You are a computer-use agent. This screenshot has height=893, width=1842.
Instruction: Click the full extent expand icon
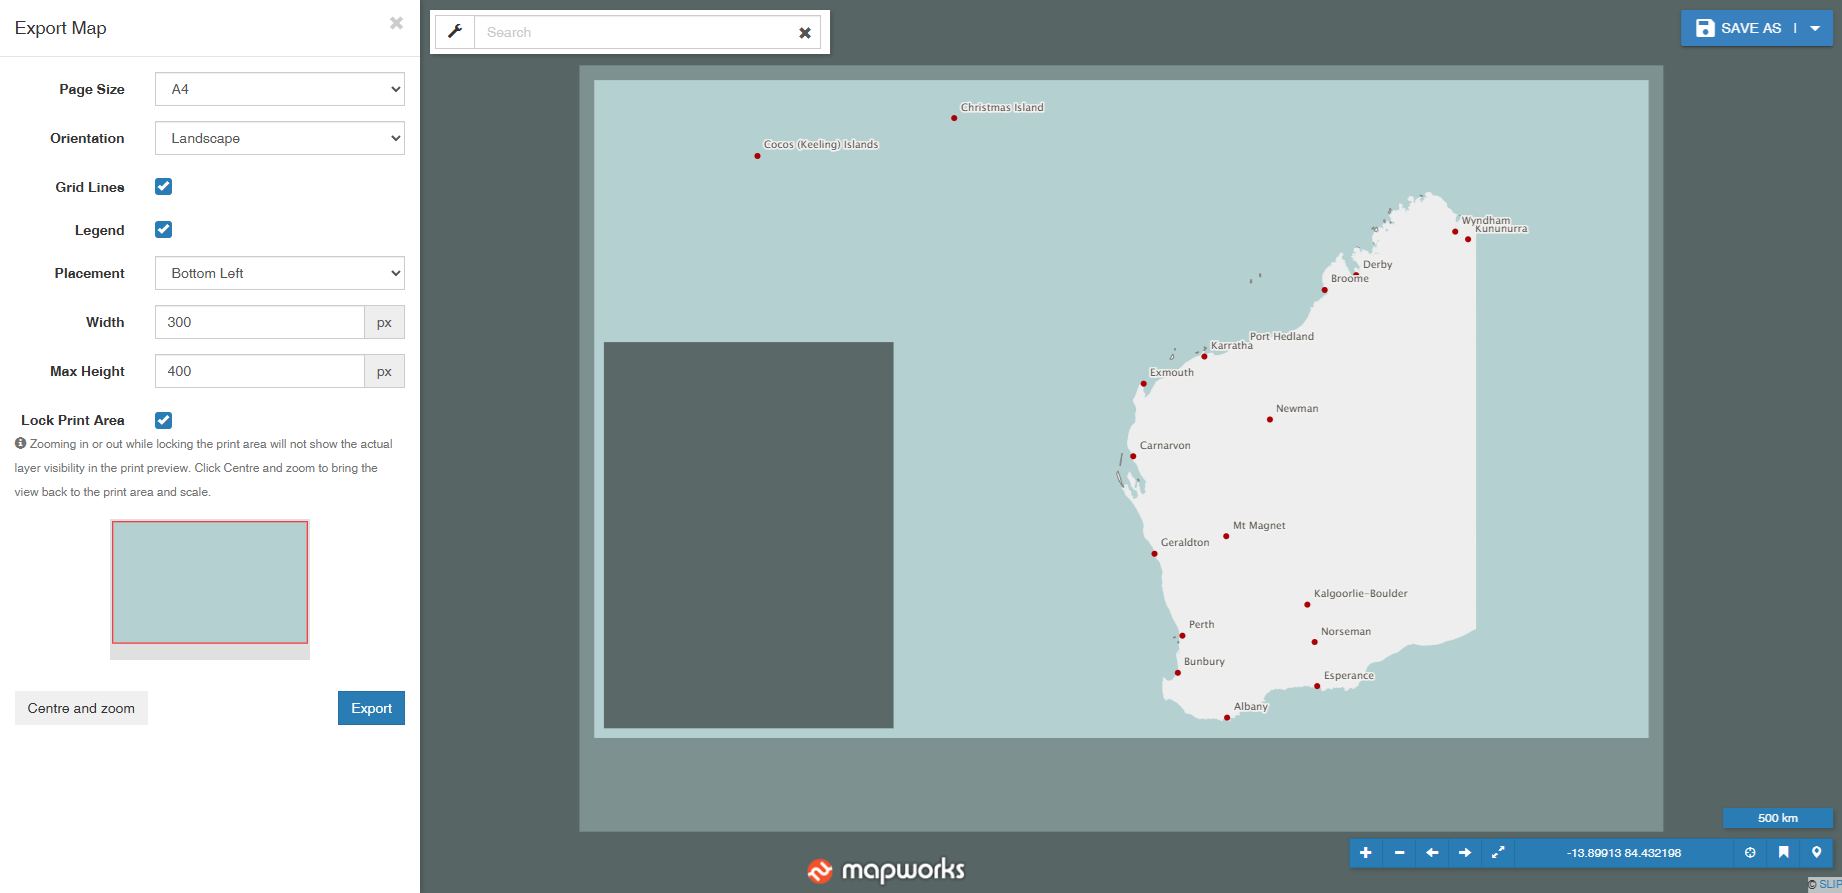(x=1498, y=853)
